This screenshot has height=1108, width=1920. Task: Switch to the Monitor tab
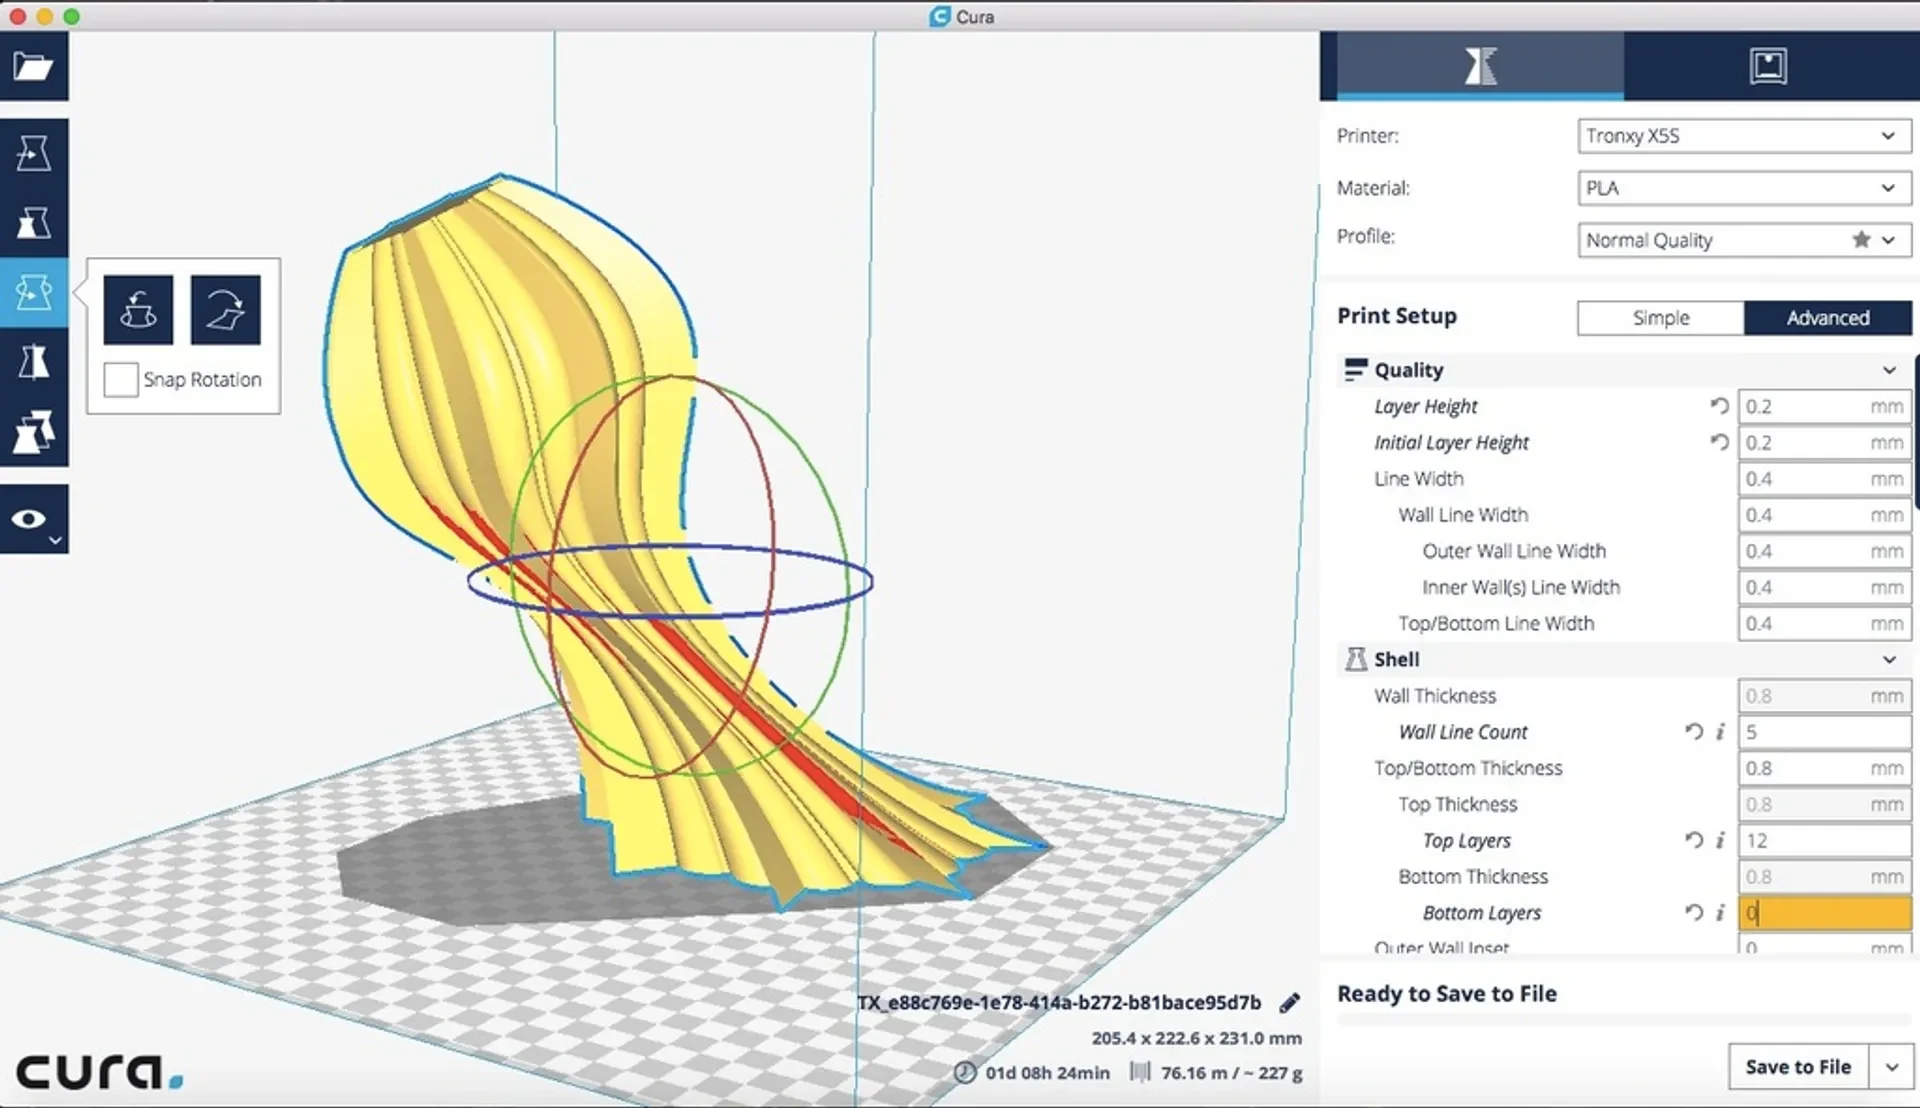(1768, 66)
